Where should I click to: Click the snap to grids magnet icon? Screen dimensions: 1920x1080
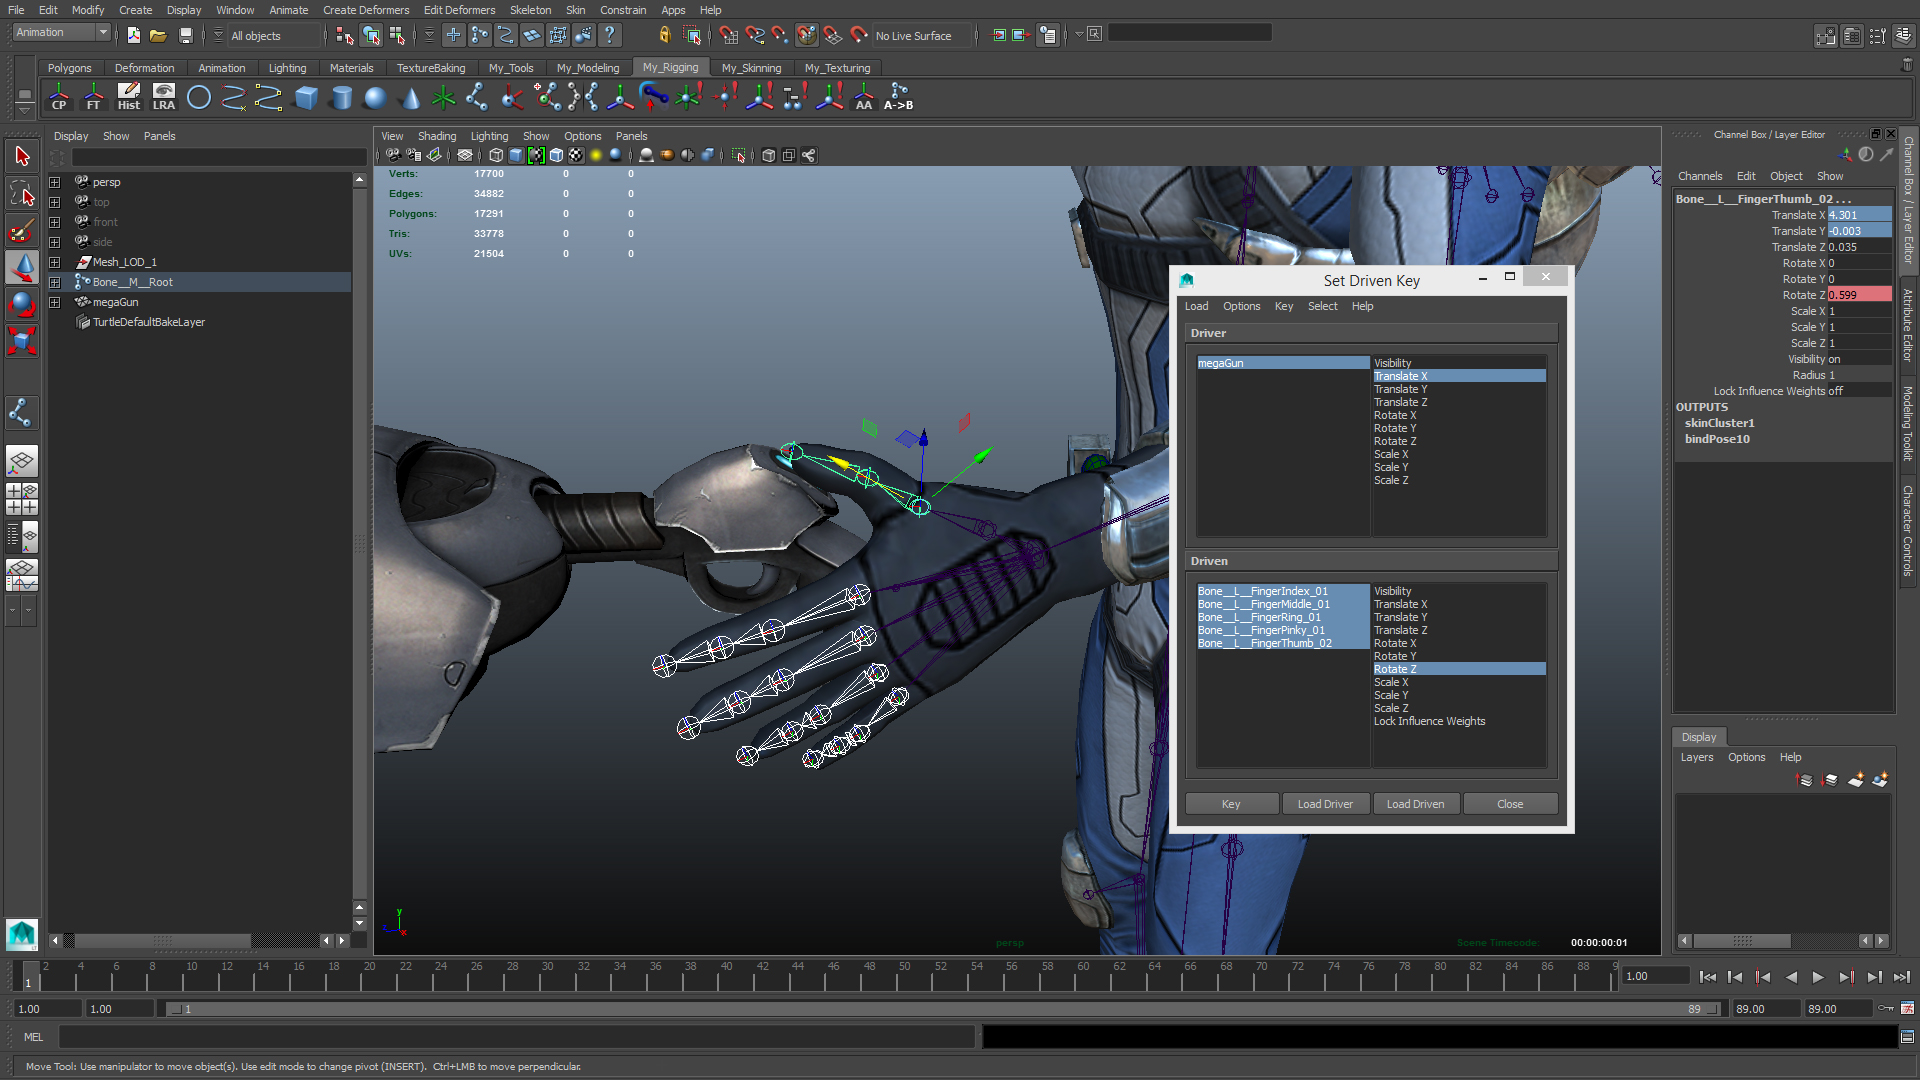tap(729, 35)
